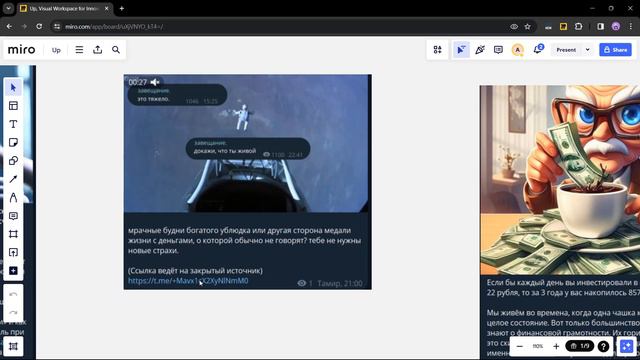This screenshot has height=360, width=640.
Task: Open more apps plus button in toolbar
Action: point(13,271)
